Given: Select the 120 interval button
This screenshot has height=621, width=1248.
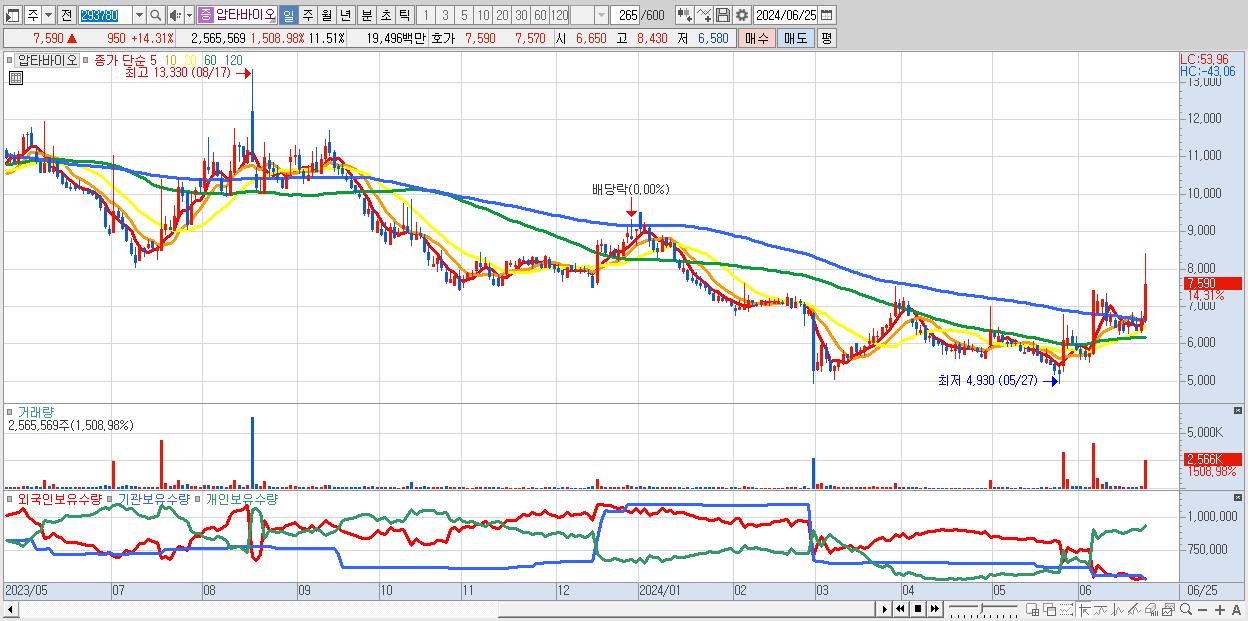Looking at the screenshot, I should point(560,15).
